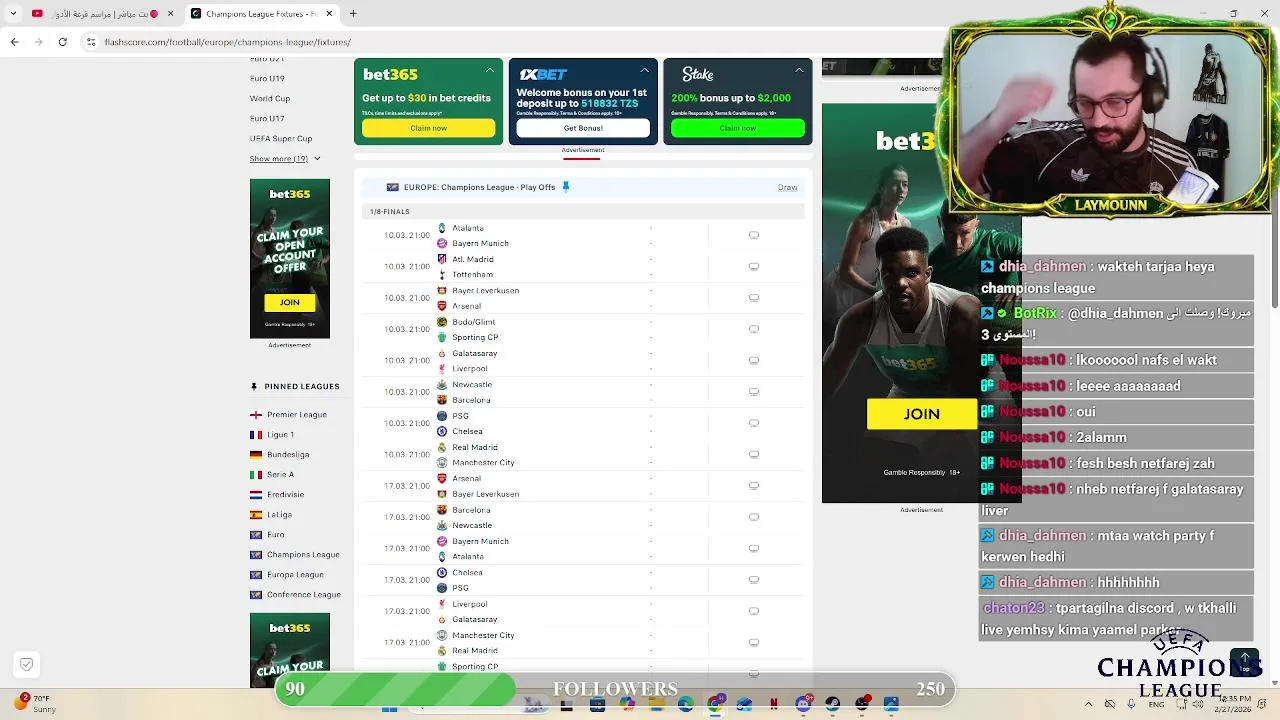Click TV icon for 17.03 Bayern Munich vs Atalanta
This screenshot has height=720, width=1280.
[x=754, y=549]
